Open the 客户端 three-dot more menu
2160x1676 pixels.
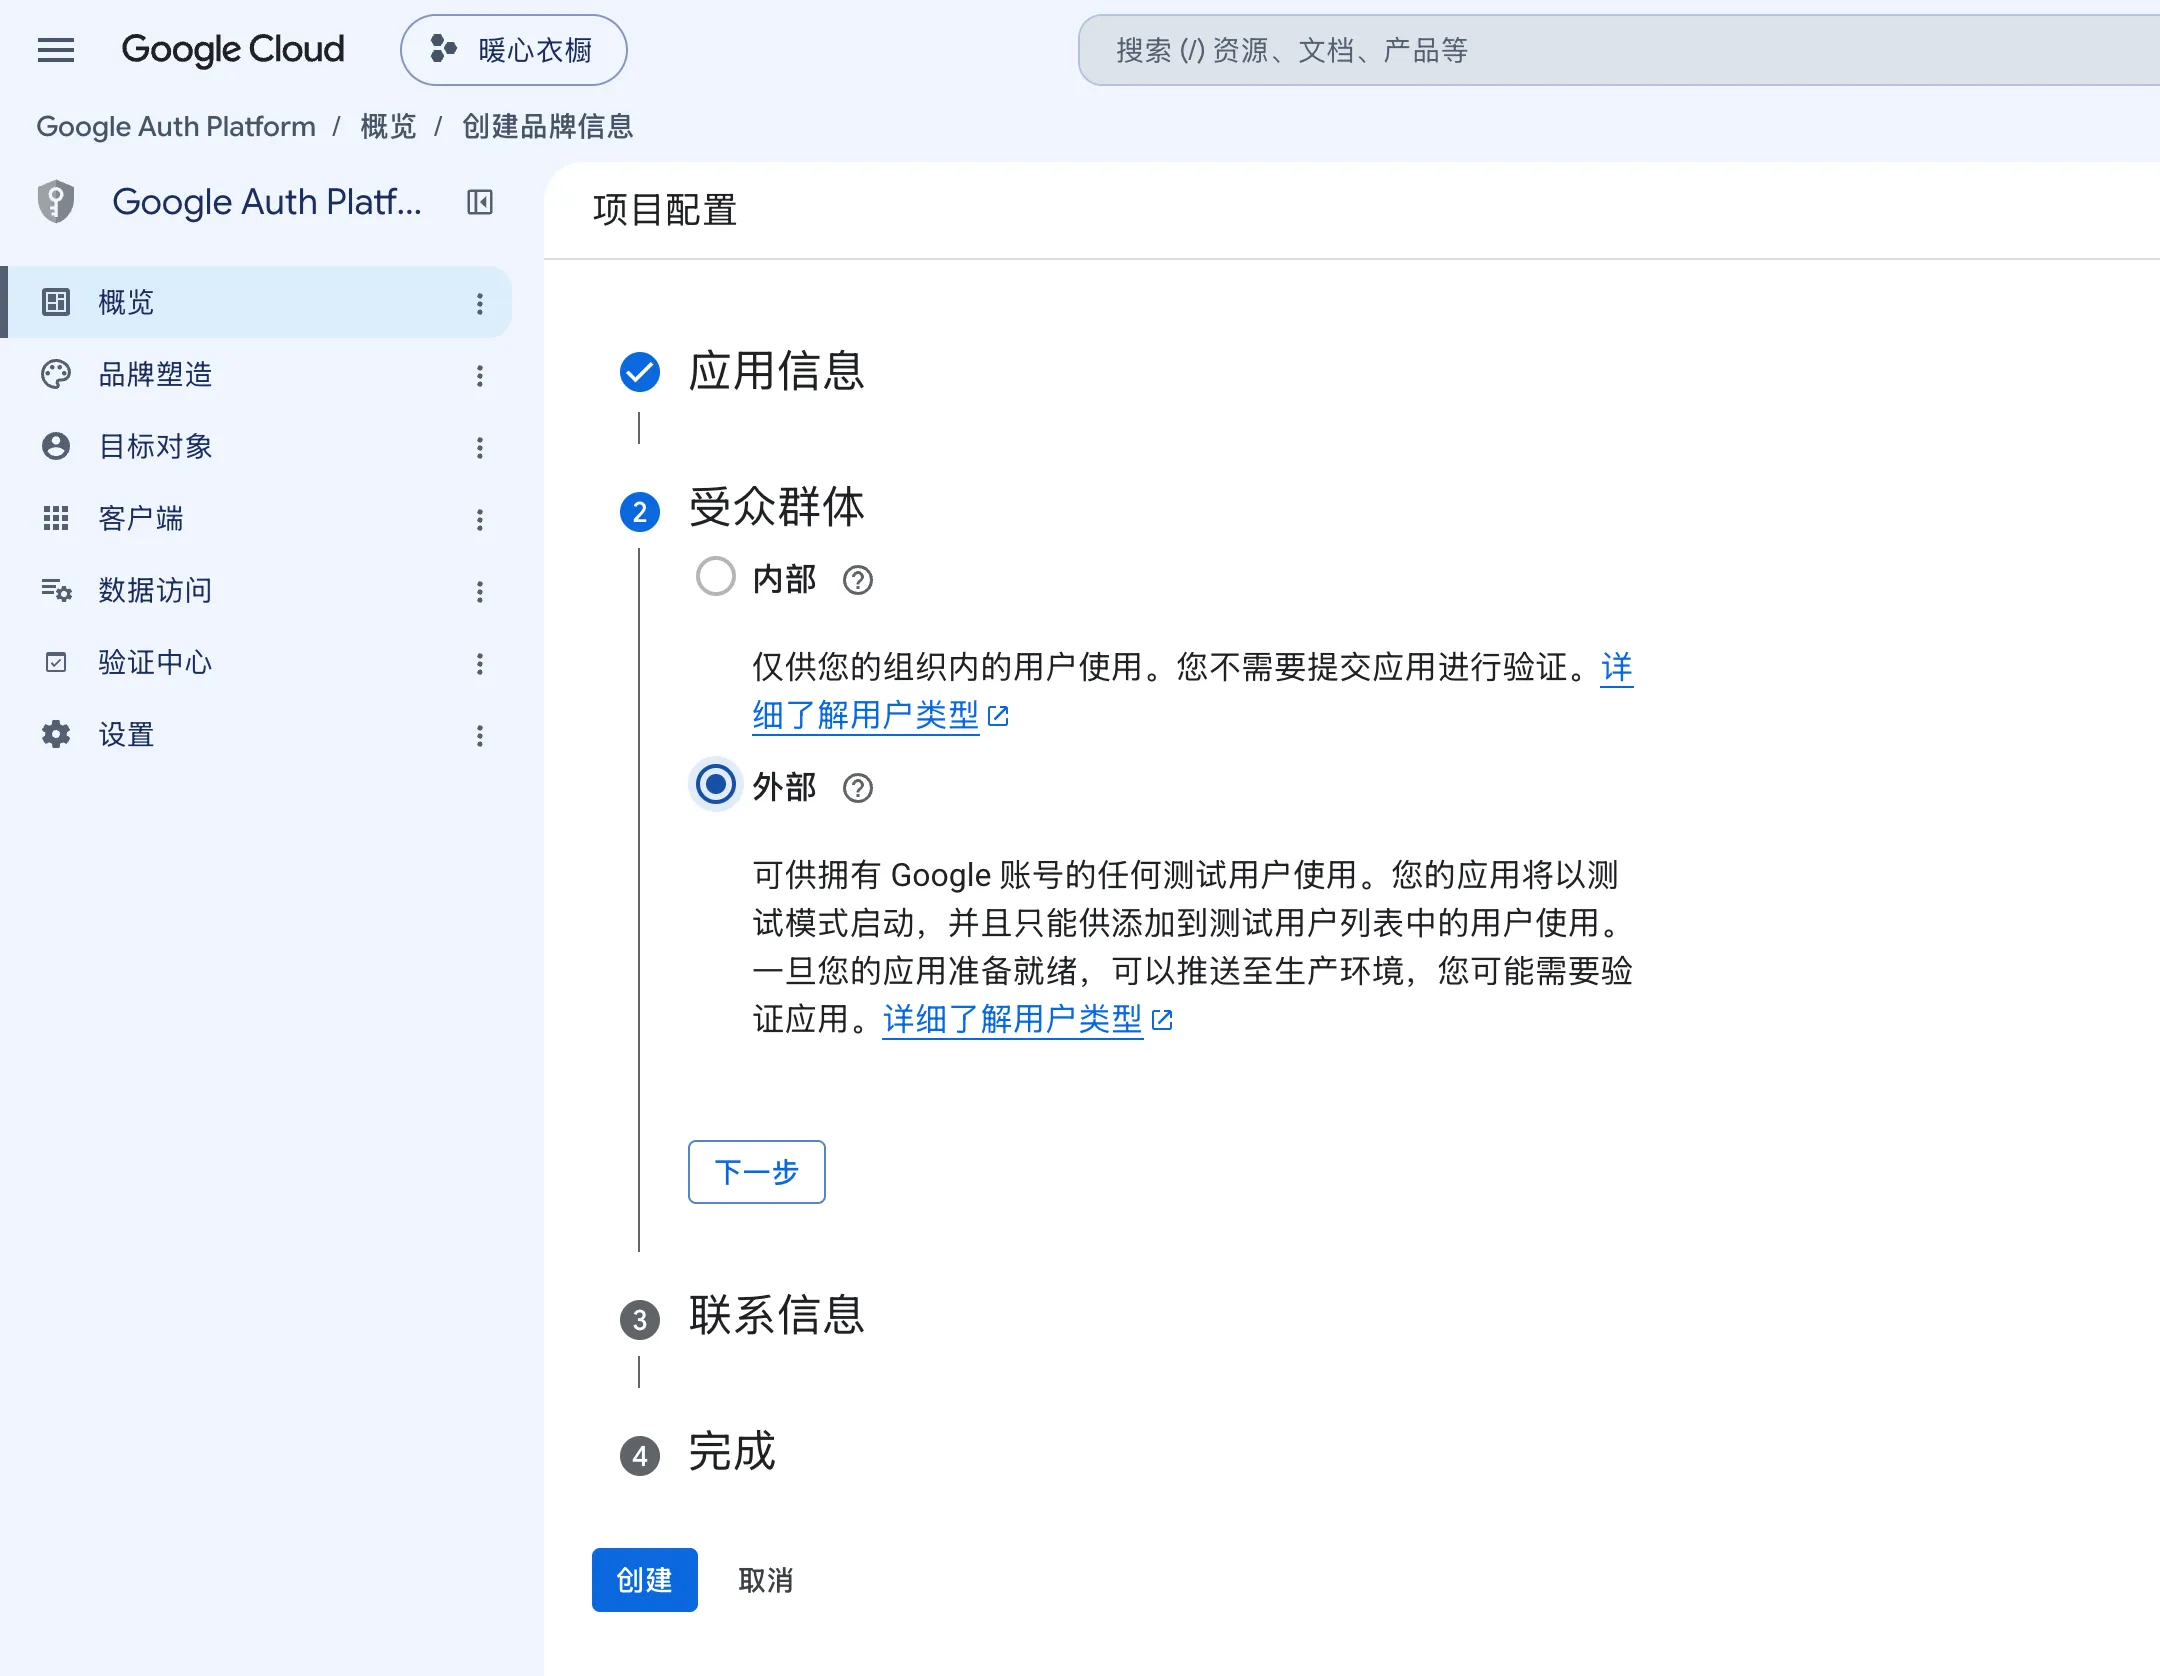[x=480, y=520]
